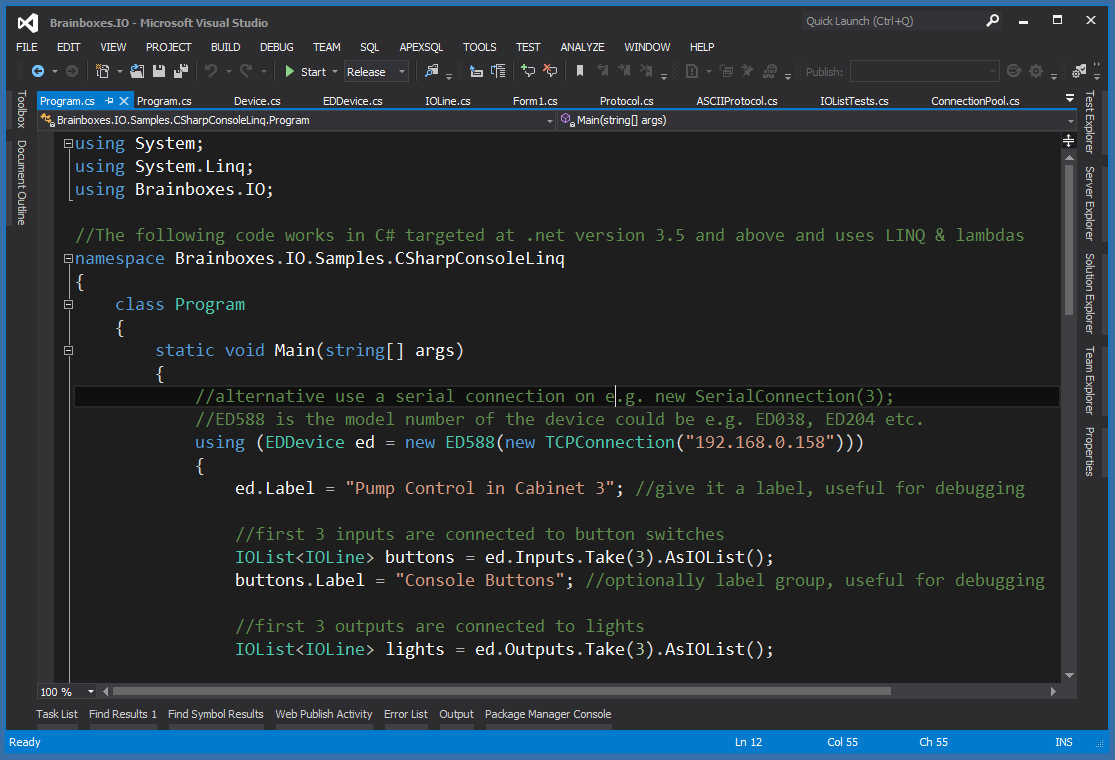Click the Undo icon in the toolbar
Viewport: 1115px width, 760px height.
(x=209, y=71)
